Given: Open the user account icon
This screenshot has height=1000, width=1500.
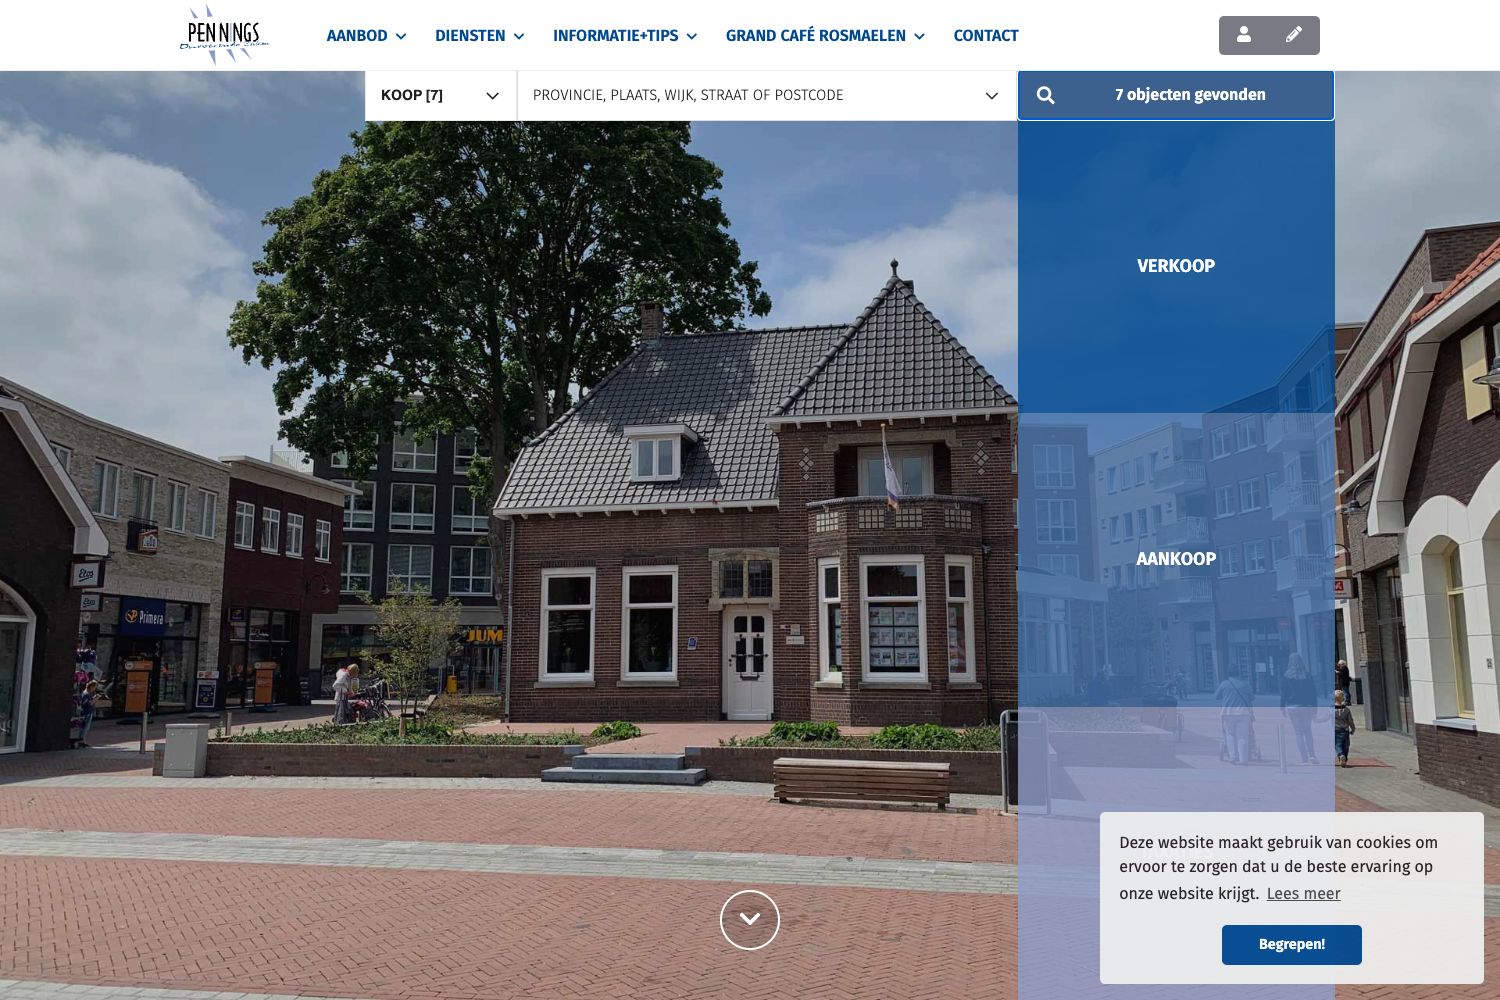Looking at the screenshot, I should pyautogui.click(x=1243, y=35).
